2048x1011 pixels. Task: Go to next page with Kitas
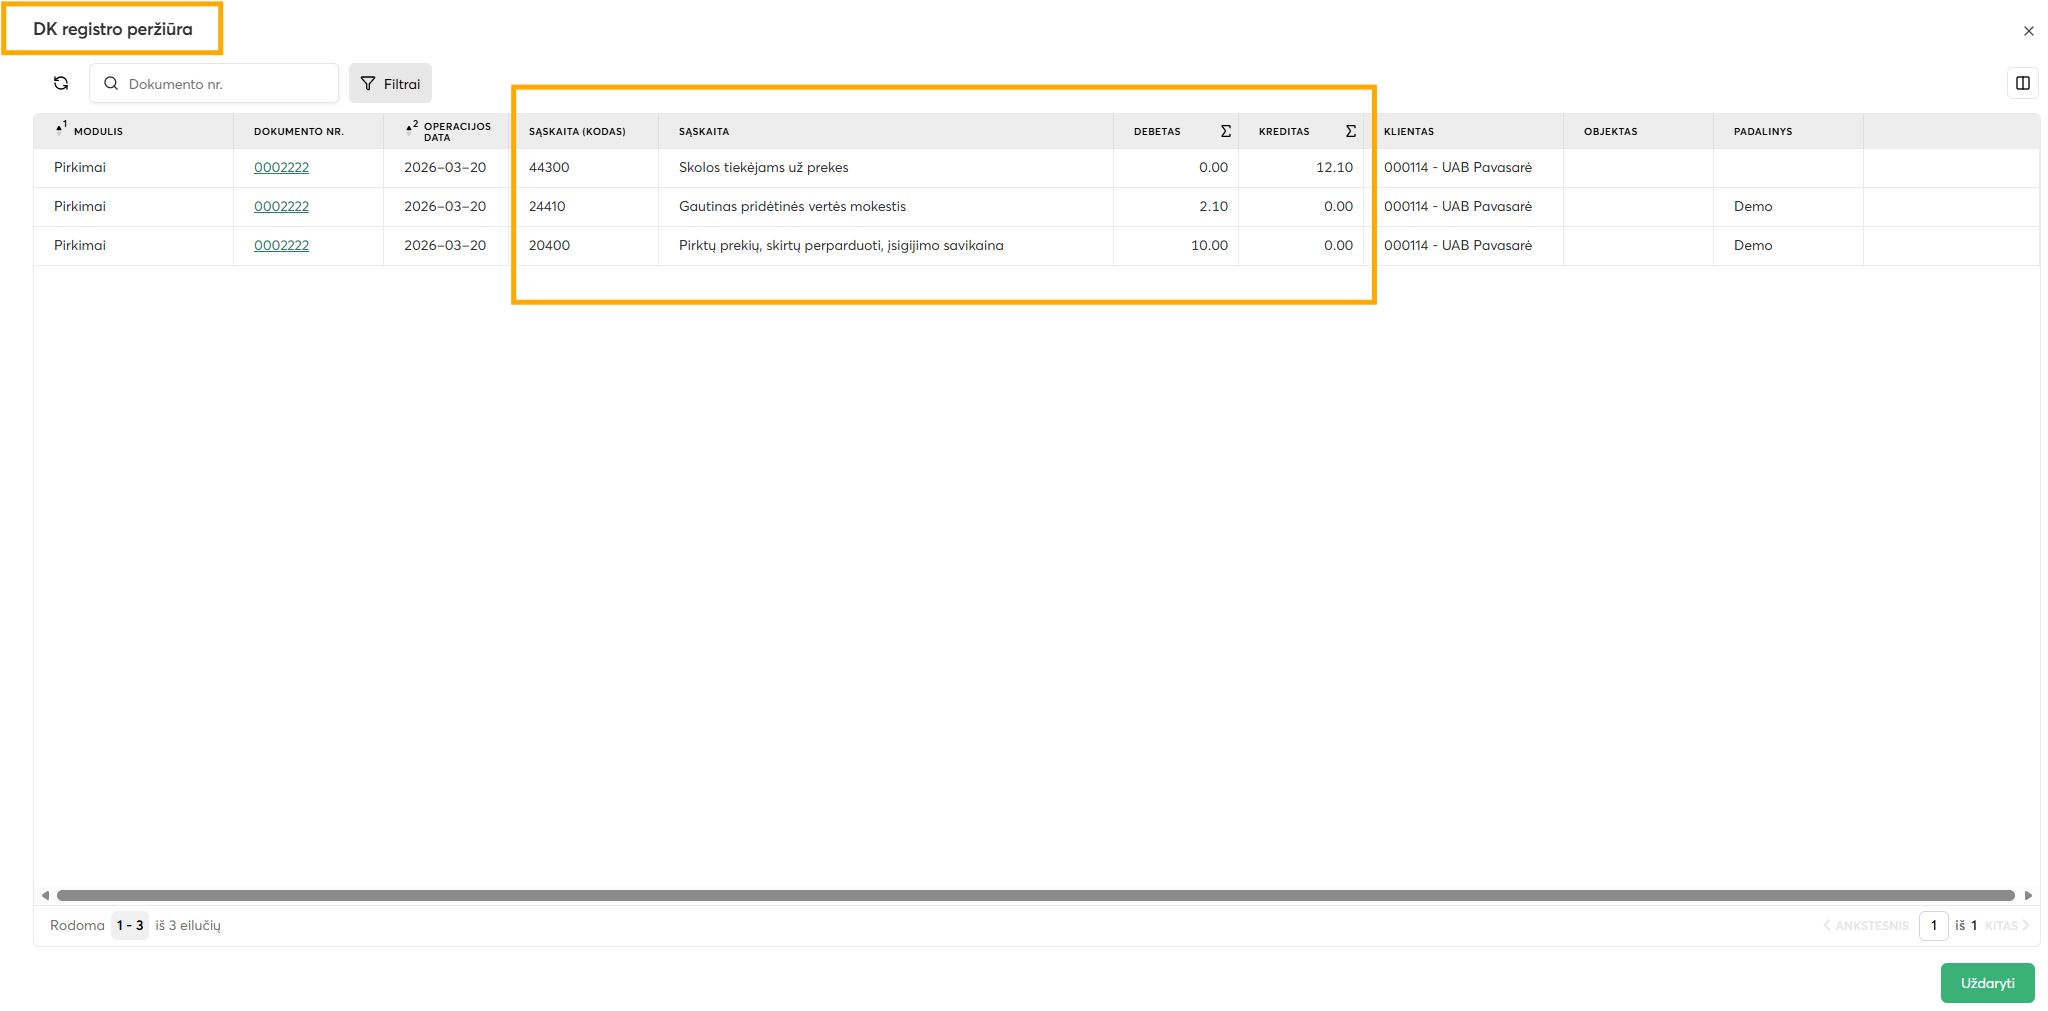pos(2006,925)
